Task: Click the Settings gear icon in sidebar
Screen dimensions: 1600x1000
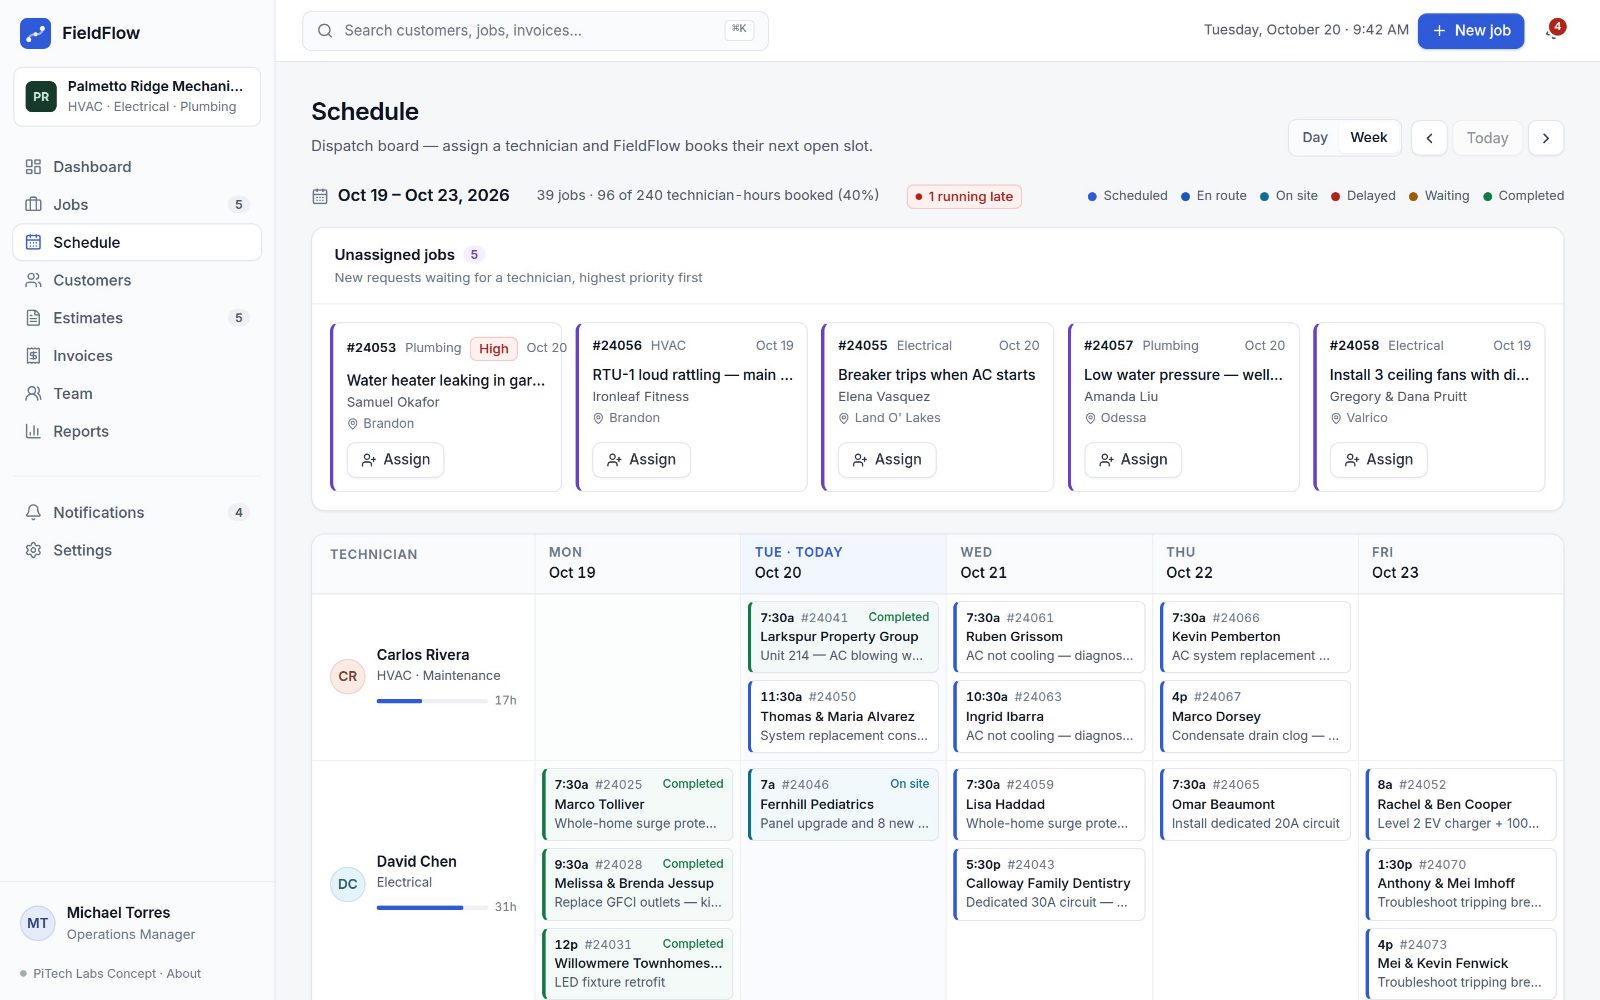Action: [x=33, y=551]
